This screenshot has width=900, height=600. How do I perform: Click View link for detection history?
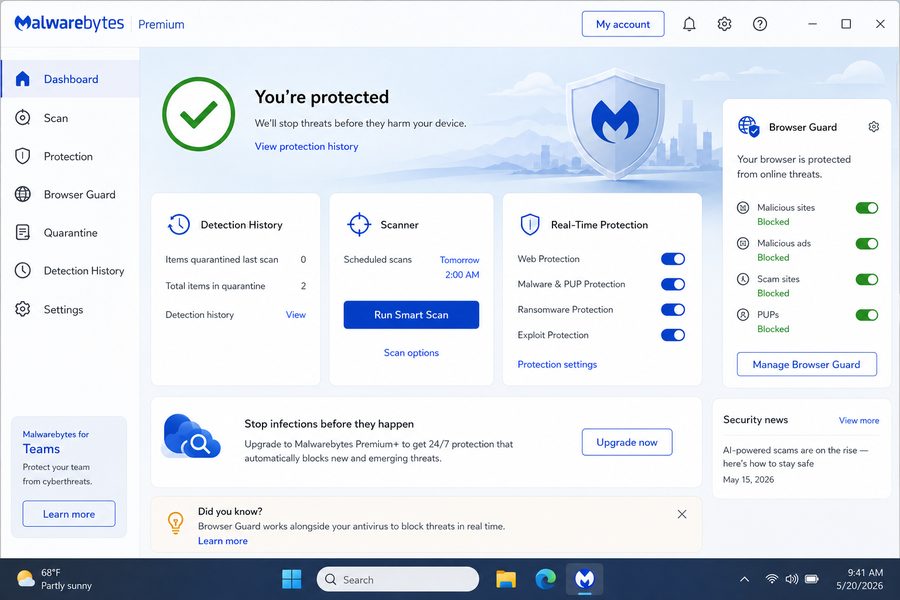click(296, 315)
